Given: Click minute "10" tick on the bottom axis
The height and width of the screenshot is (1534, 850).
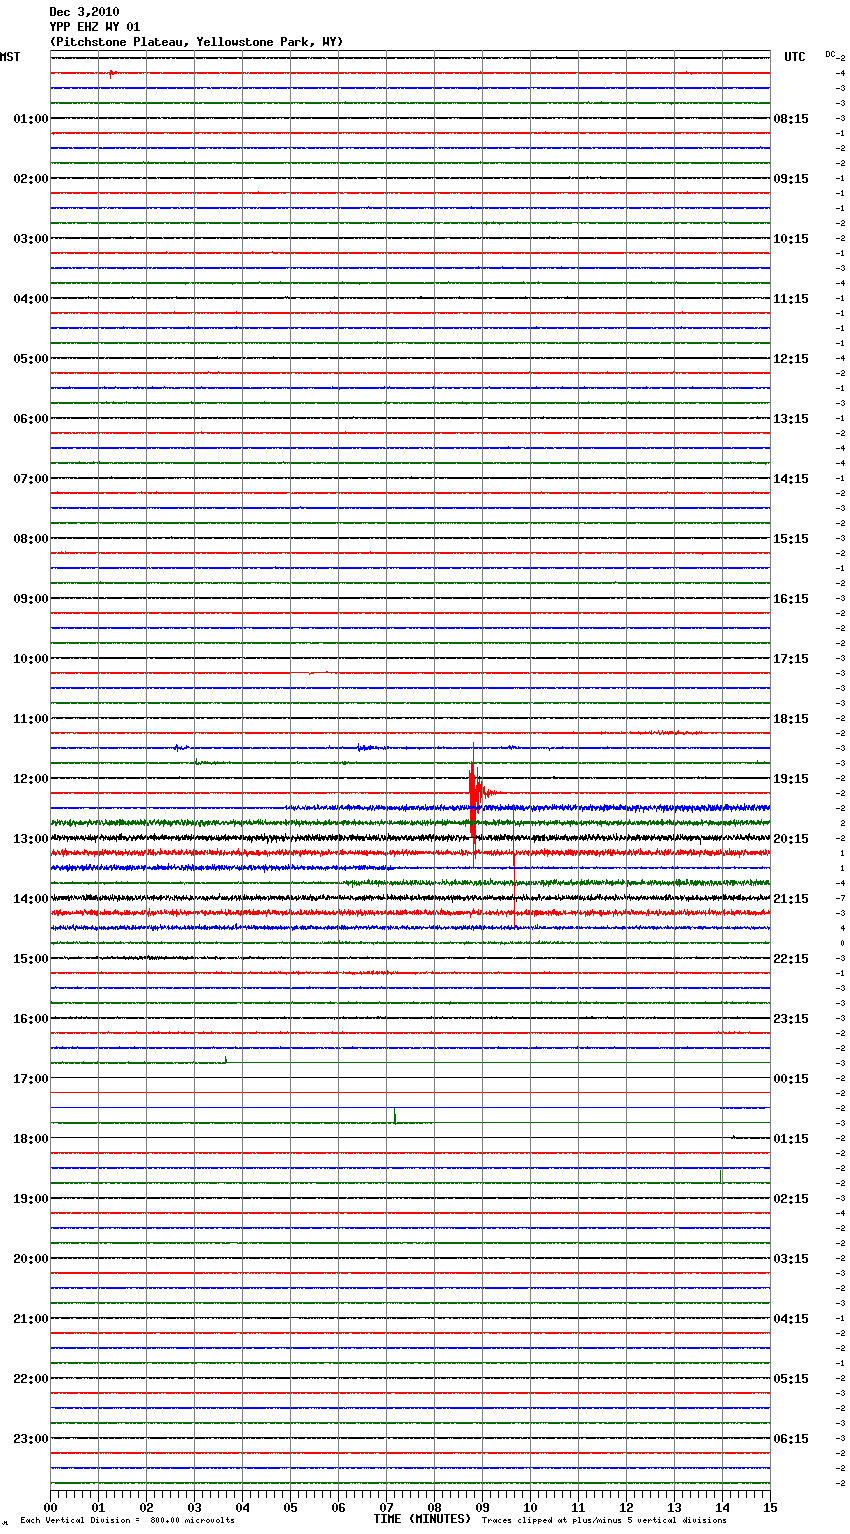Looking at the screenshot, I should pyautogui.click(x=530, y=1507).
